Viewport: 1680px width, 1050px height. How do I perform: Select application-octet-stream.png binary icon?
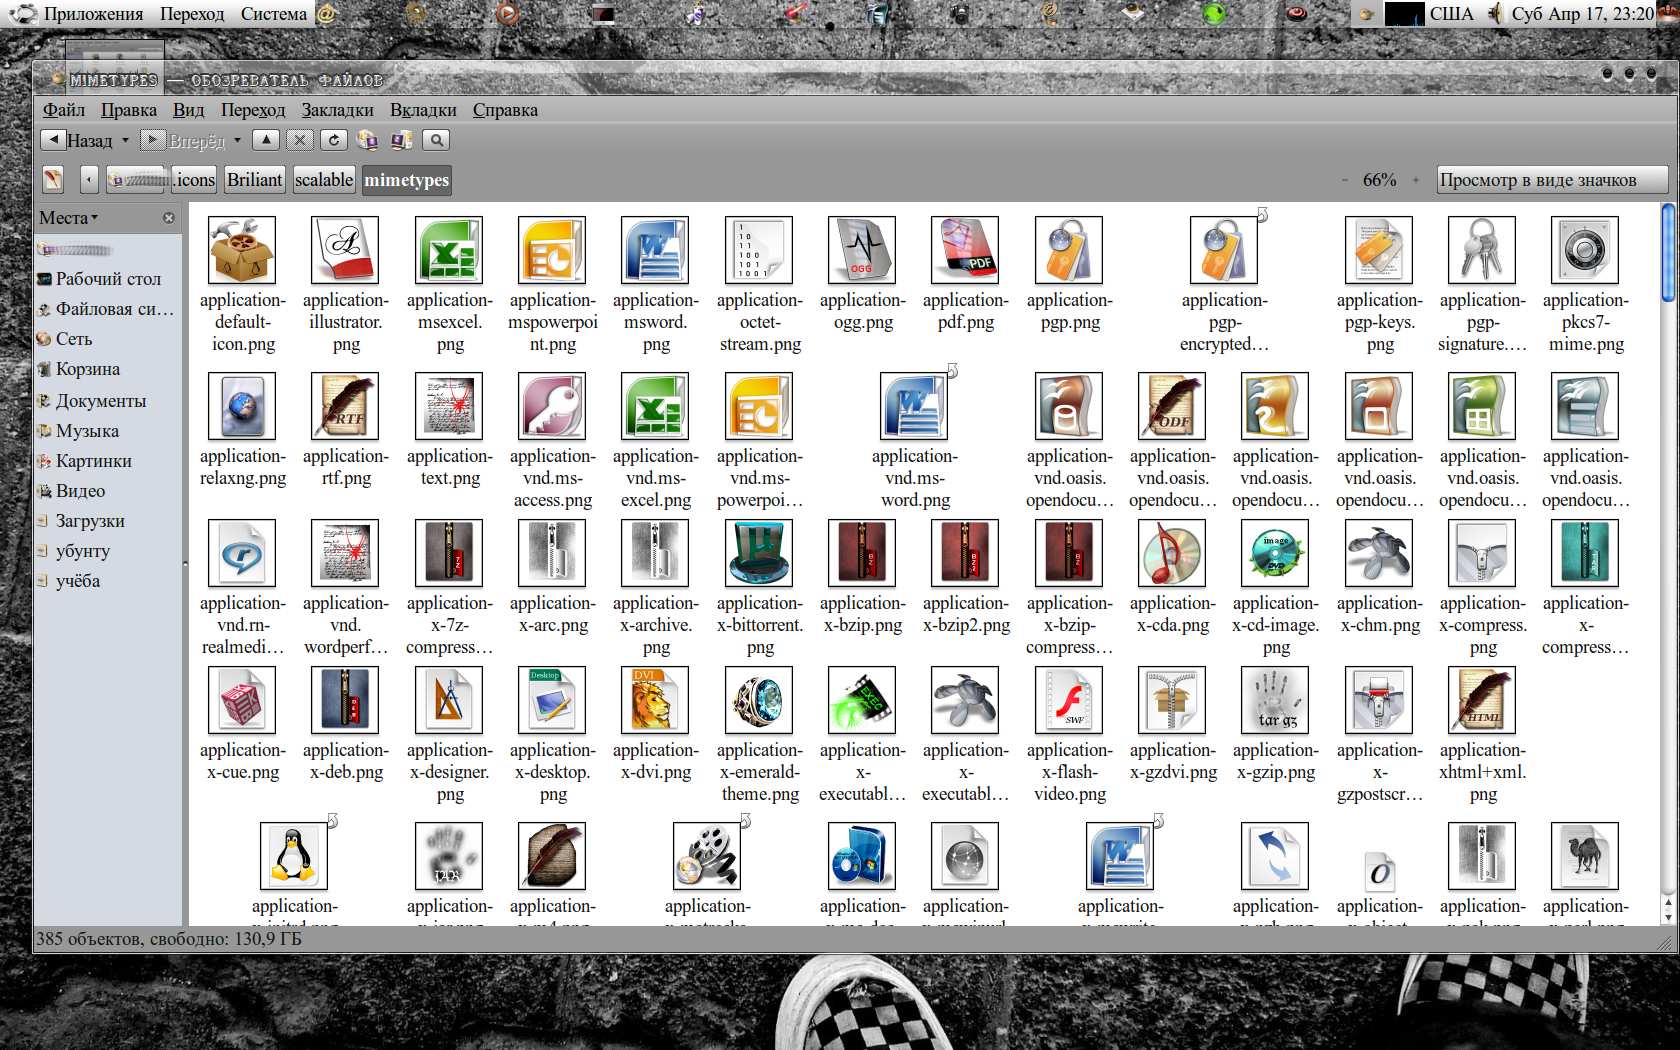tap(759, 250)
